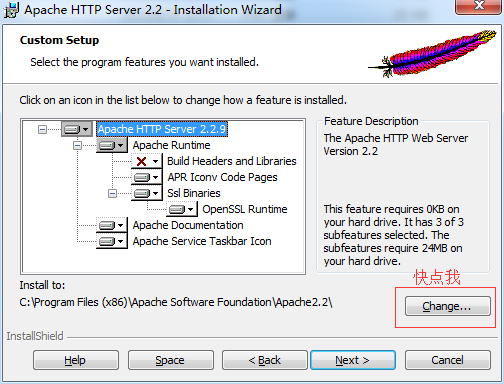This screenshot has height=384, width=504.
Task: Collapse the Apache Runtime tree node
Action: [x=77, y=145]
